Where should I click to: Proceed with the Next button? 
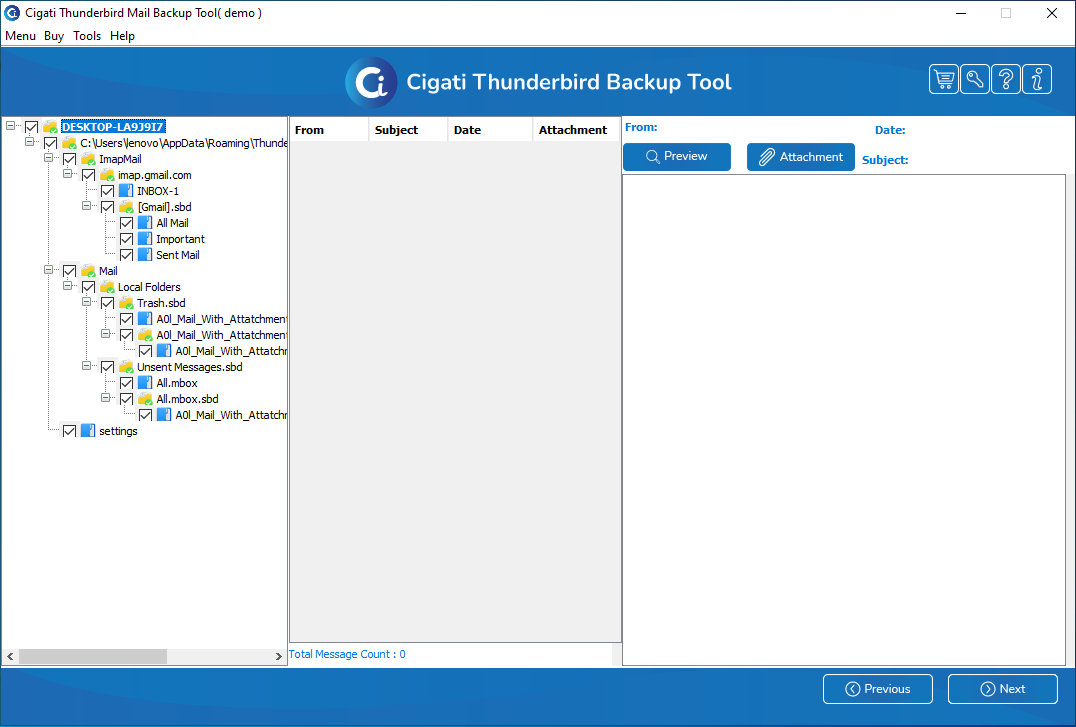tap(1003, 689)
